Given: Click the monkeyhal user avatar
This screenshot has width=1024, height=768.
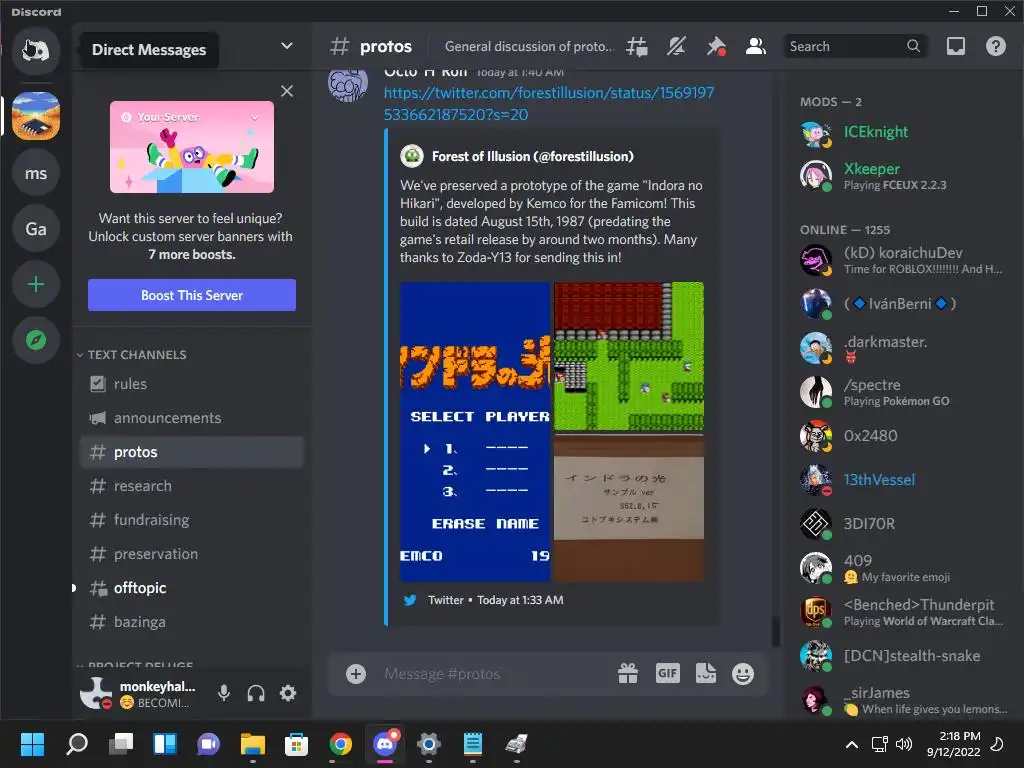Looking at the screenshot, I should (x=96, y=693).
